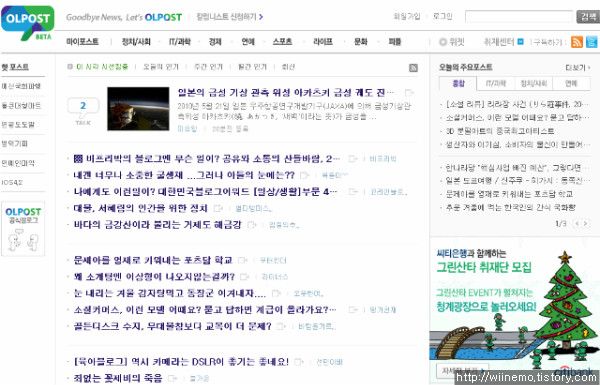600x385 pixels.
Task: Open the satellite thumbnail image
Action: [x=138, y=109]
